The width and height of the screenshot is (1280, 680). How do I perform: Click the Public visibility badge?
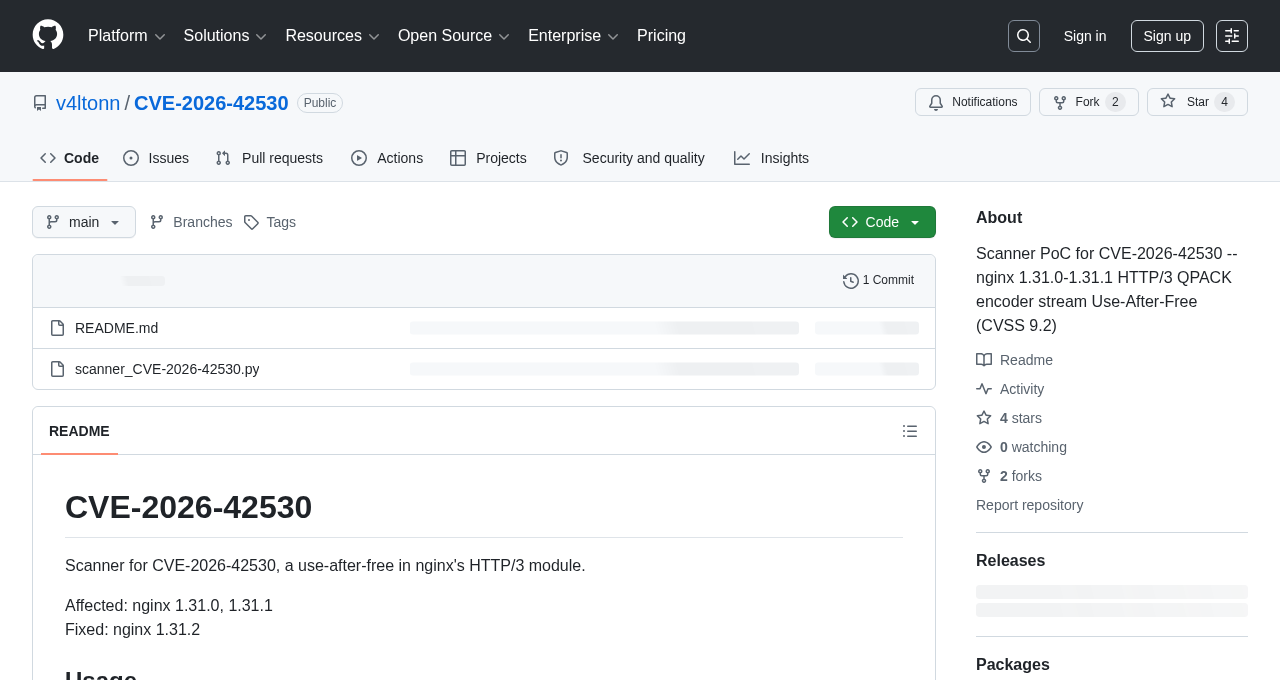coord(320,103)
